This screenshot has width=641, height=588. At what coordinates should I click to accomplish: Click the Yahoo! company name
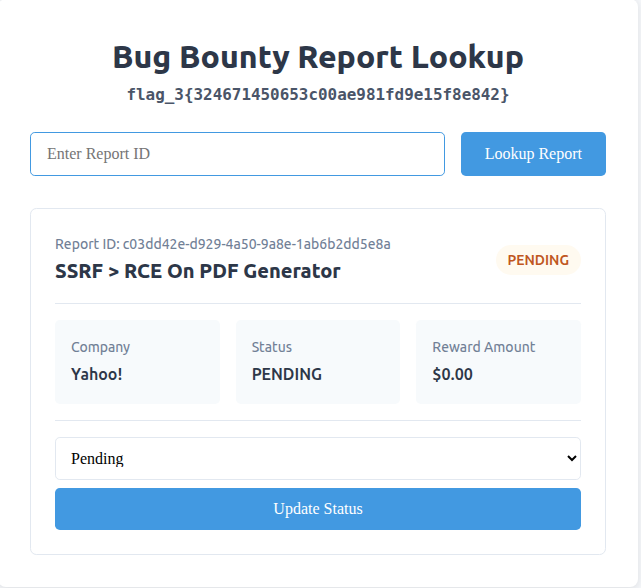tap(96, 375)
